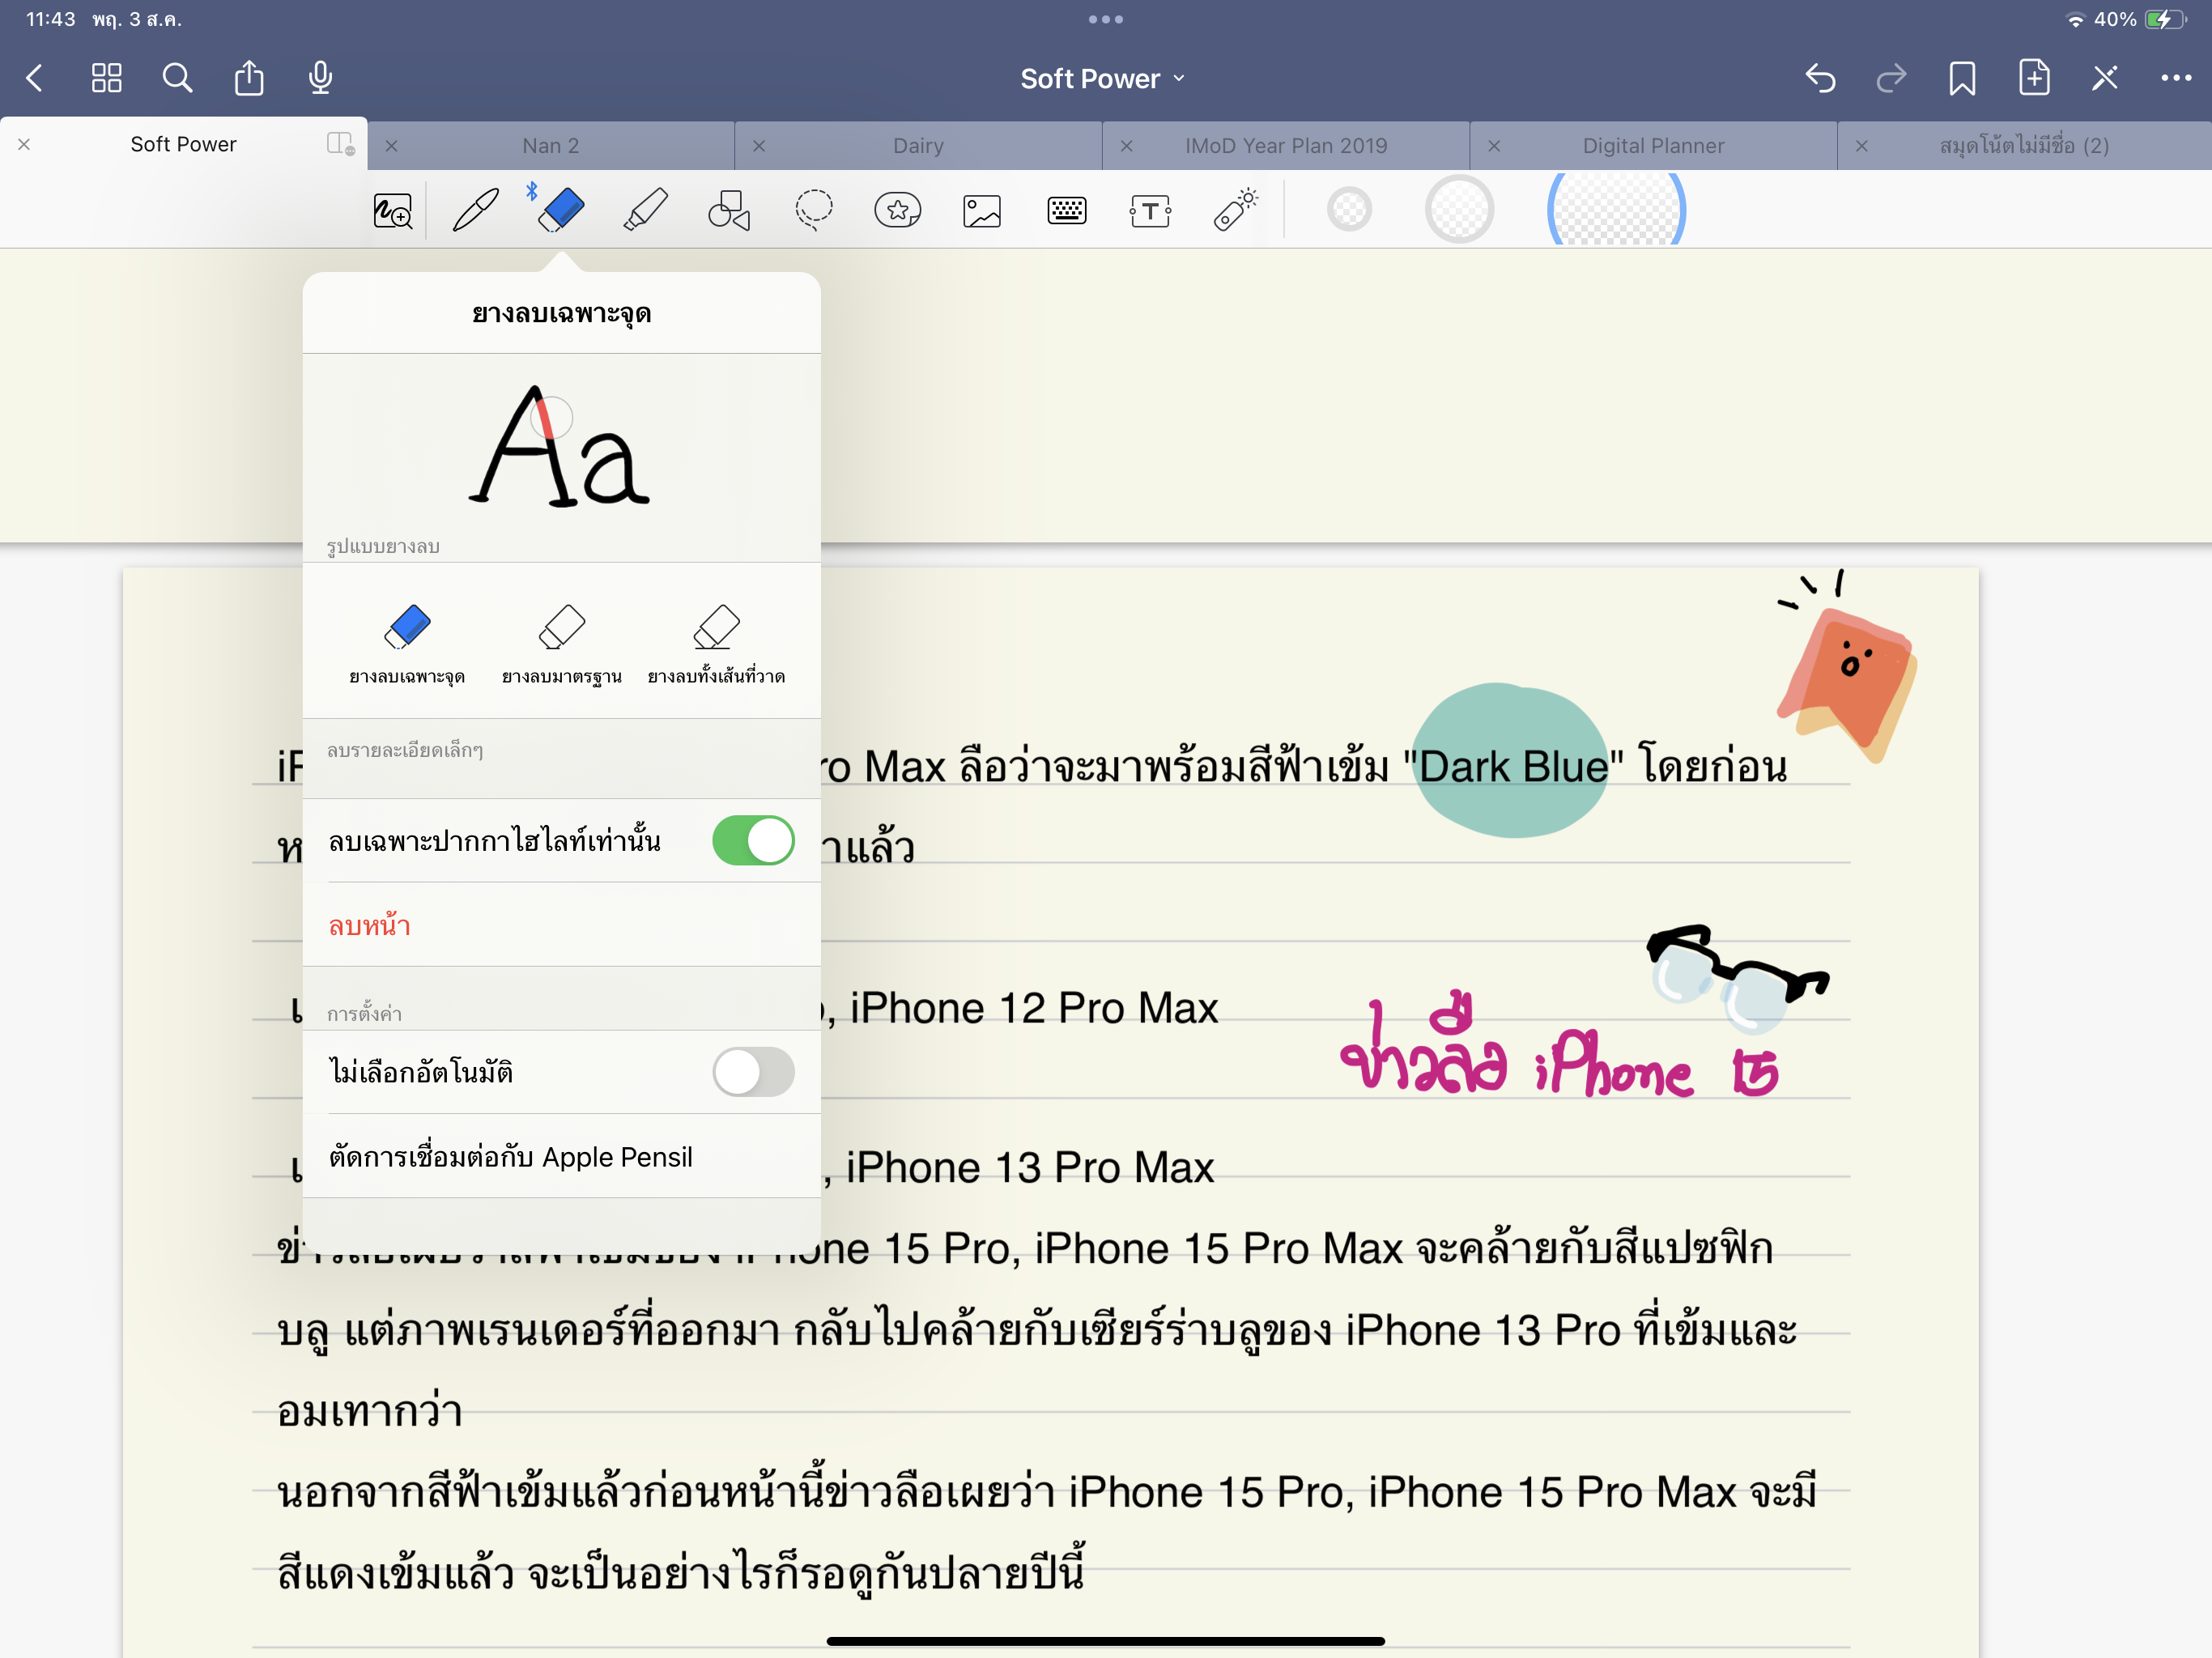Open the three-dot more options menu
Image resolution: width=2212 pixels, height=1658 pixels.
(2175, 78)
